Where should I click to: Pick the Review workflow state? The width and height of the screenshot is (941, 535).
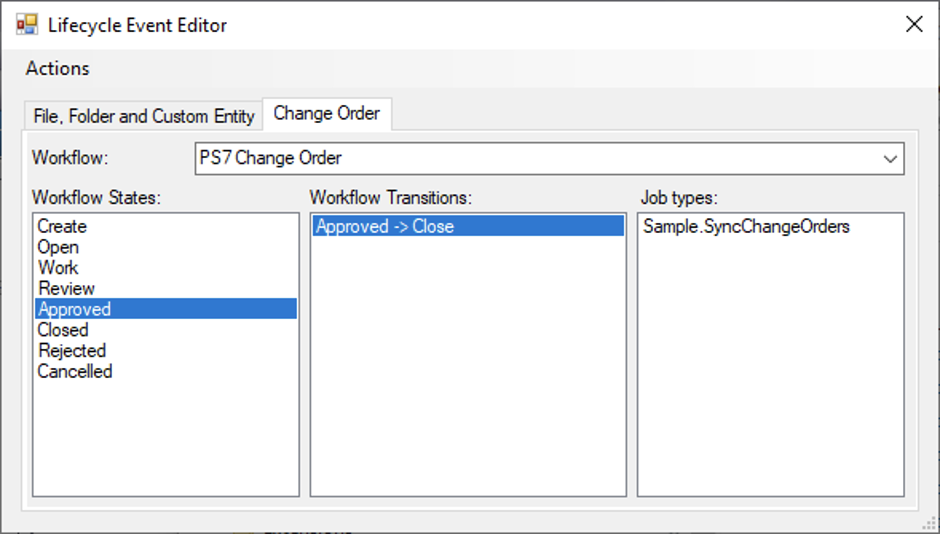(66, 289)
